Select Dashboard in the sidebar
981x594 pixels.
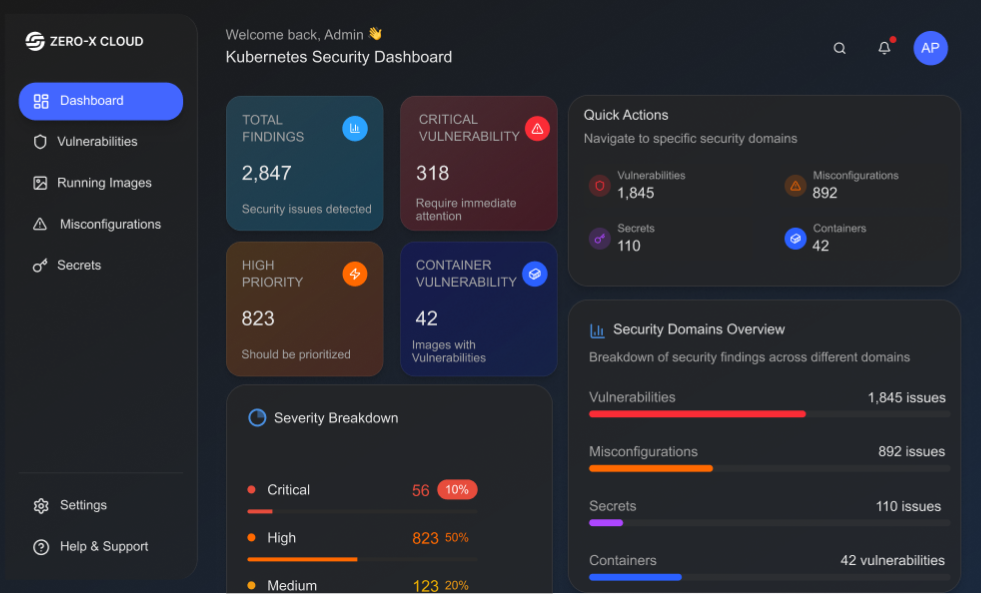101,101
